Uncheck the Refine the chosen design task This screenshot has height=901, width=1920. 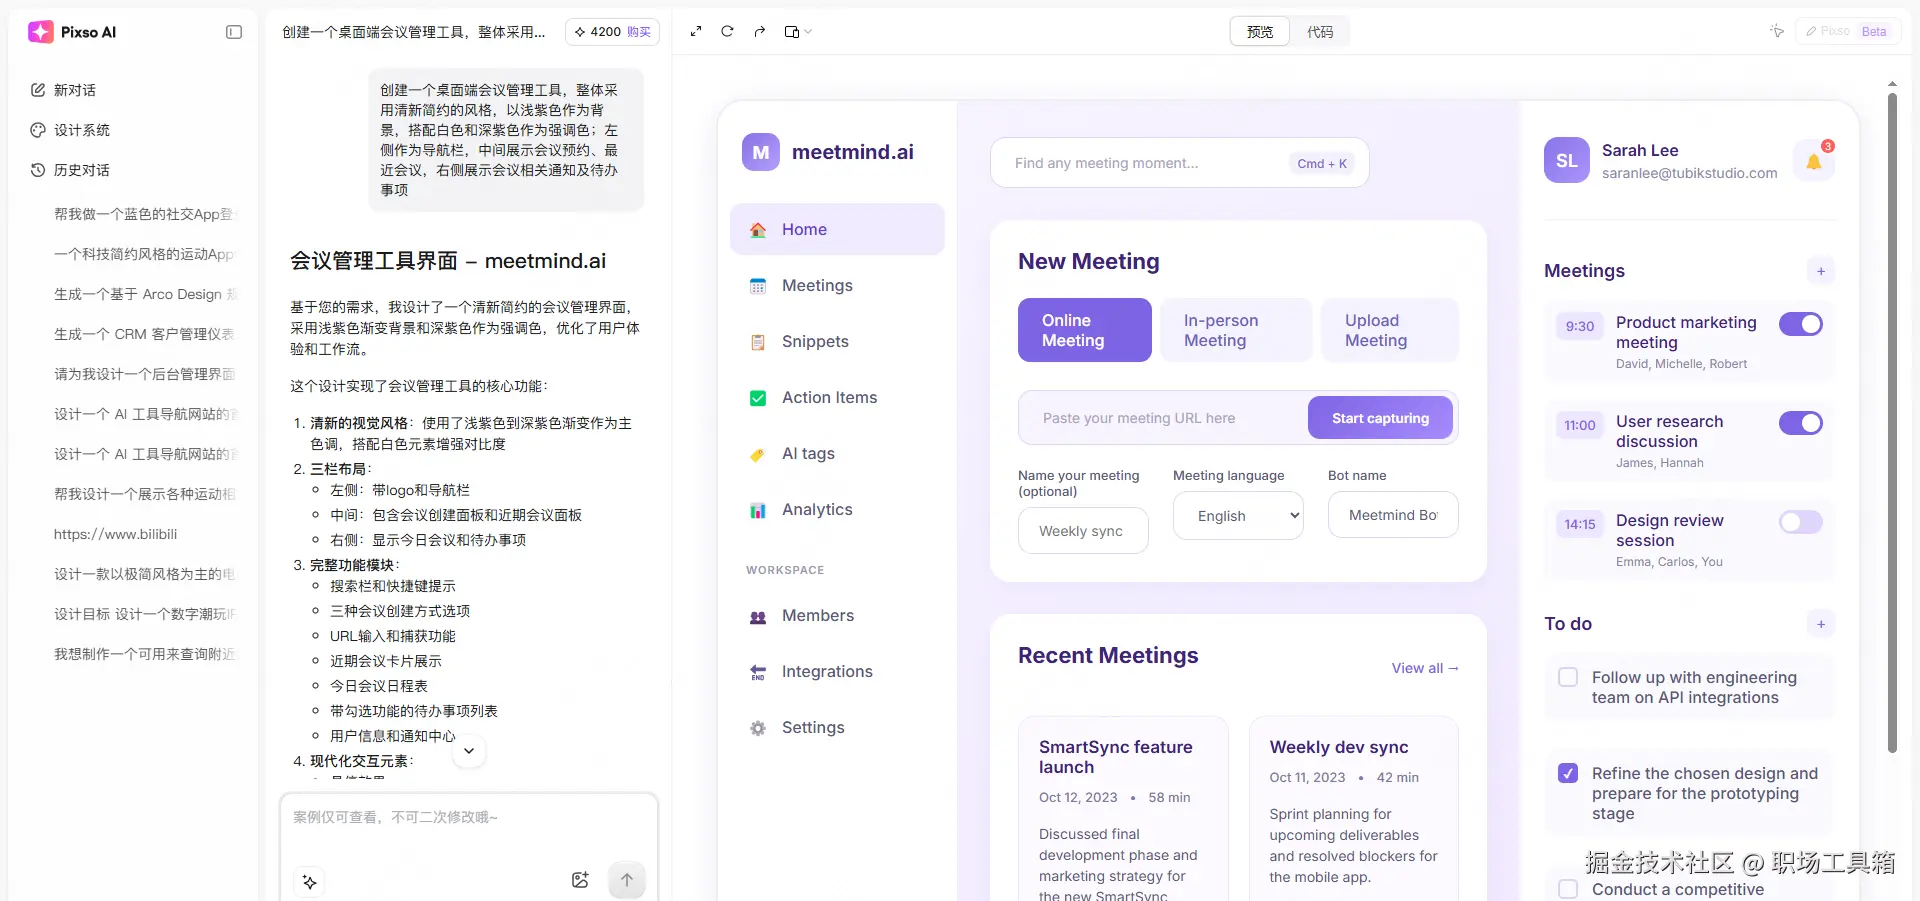tap(1568, 773)
